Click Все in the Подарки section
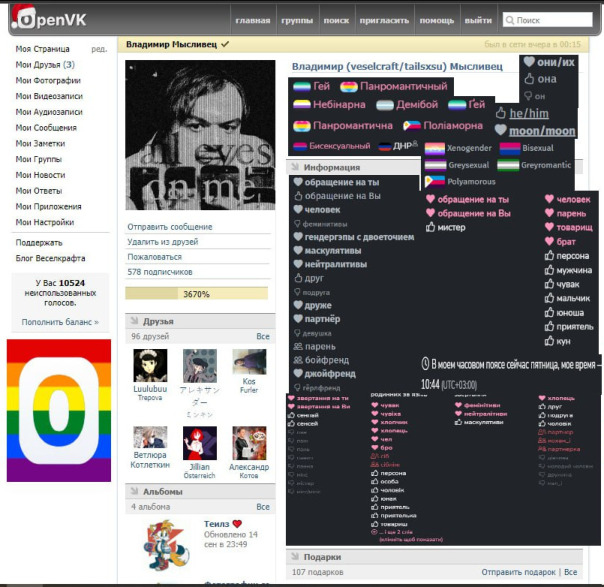The width and height of the screenshot is (604, 587). tap(570, 572)
